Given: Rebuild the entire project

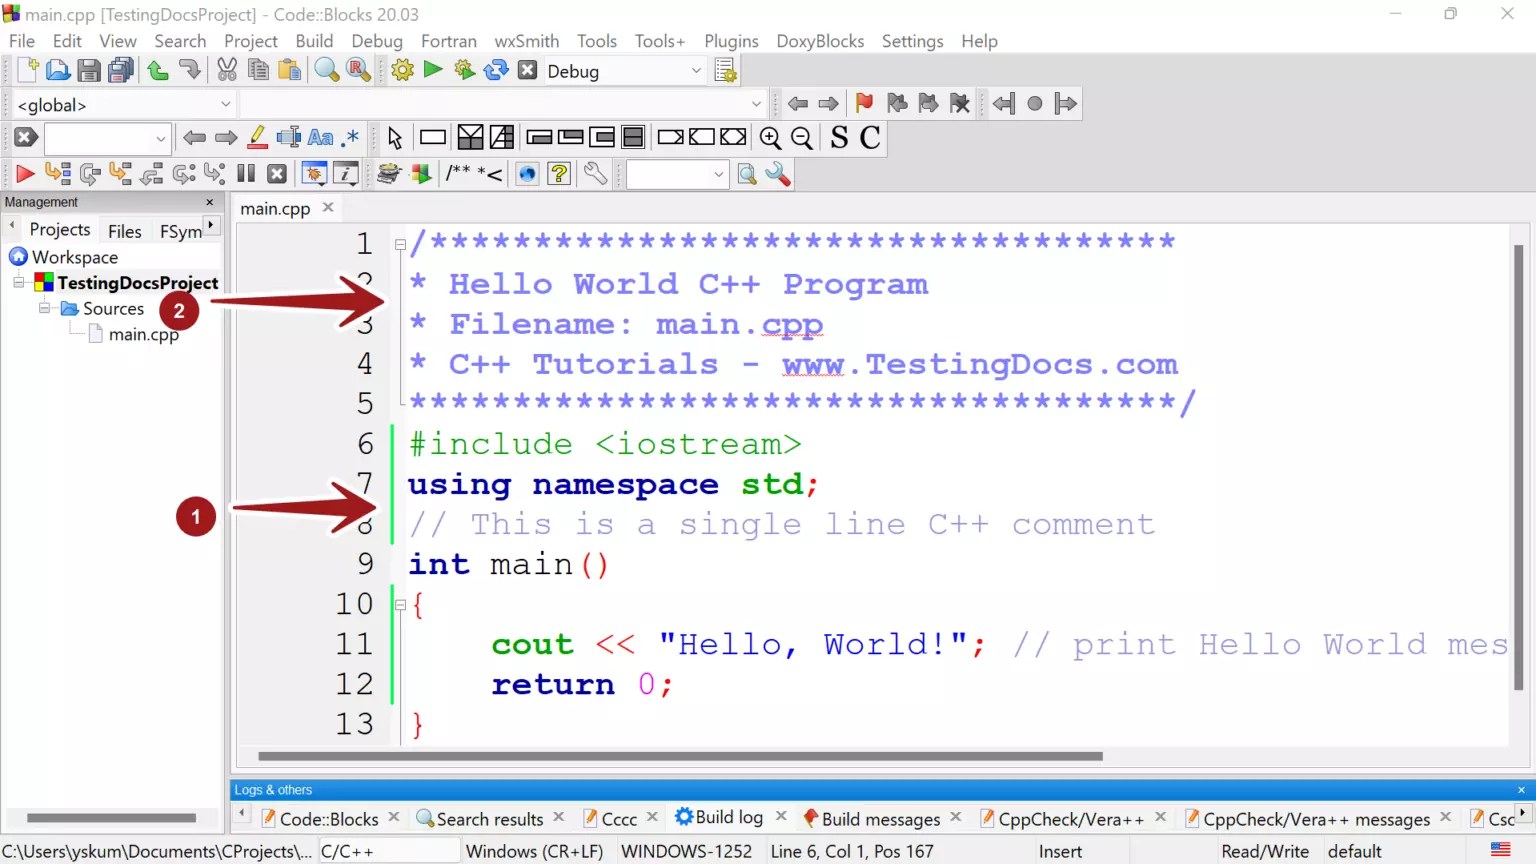Looking at the screenshot, I should coord(497,69).
